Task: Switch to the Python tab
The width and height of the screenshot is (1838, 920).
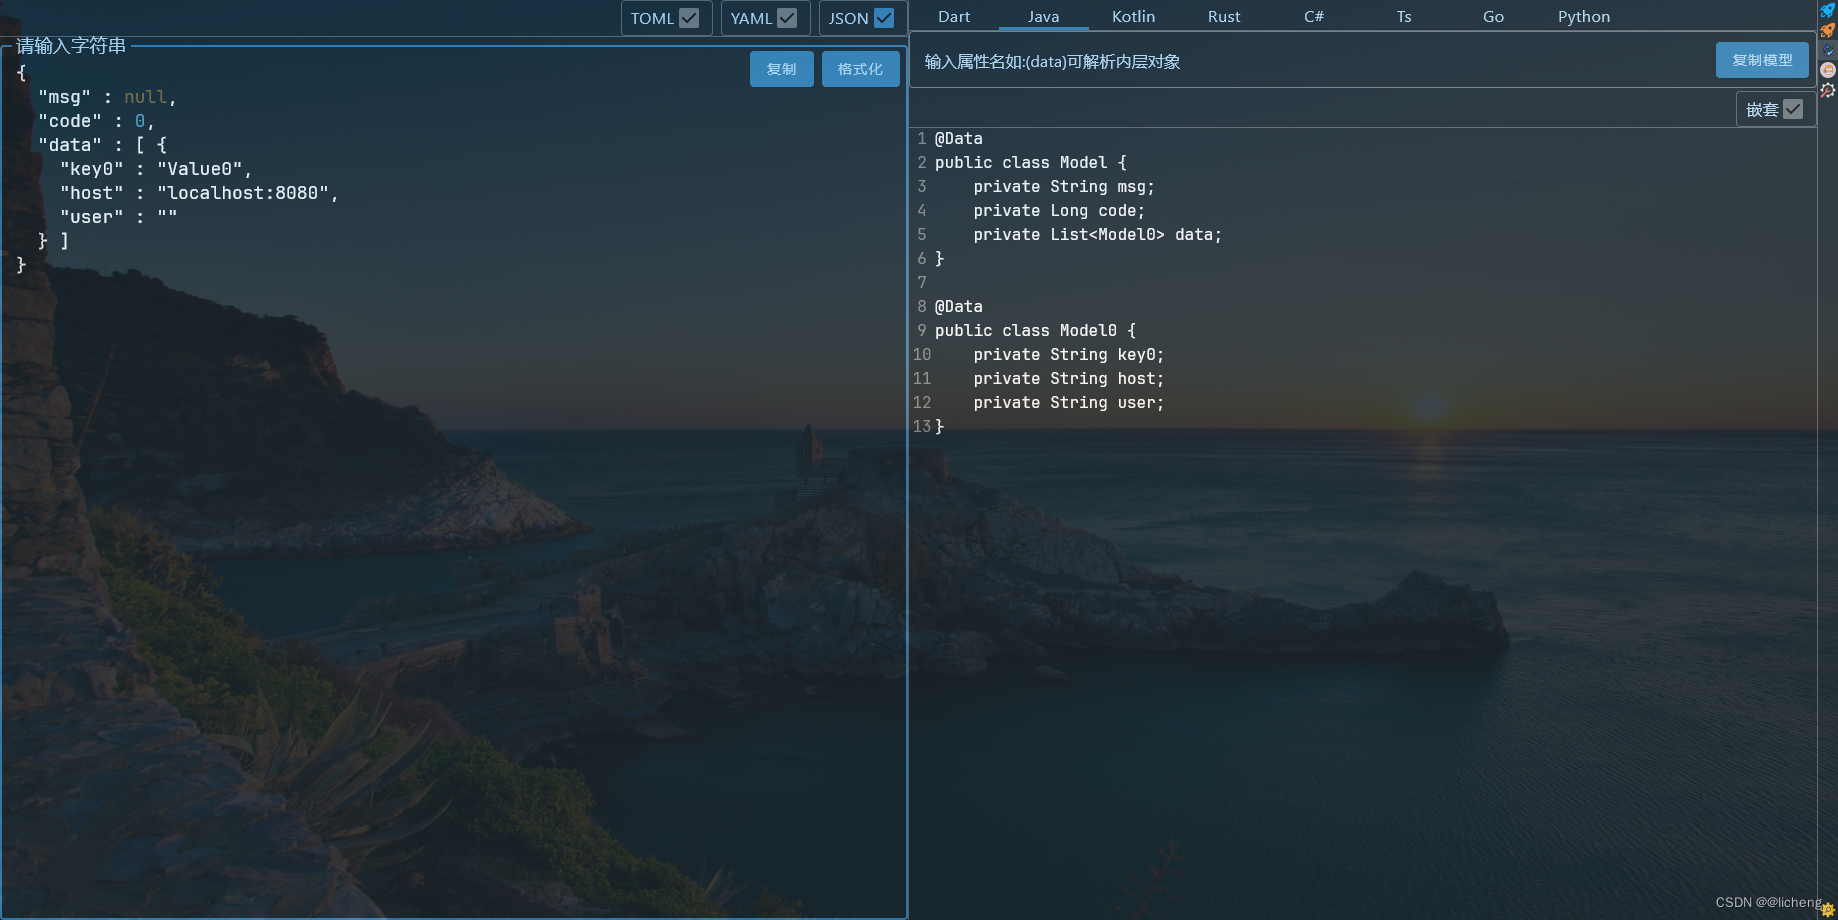Action: point(1584,17)
